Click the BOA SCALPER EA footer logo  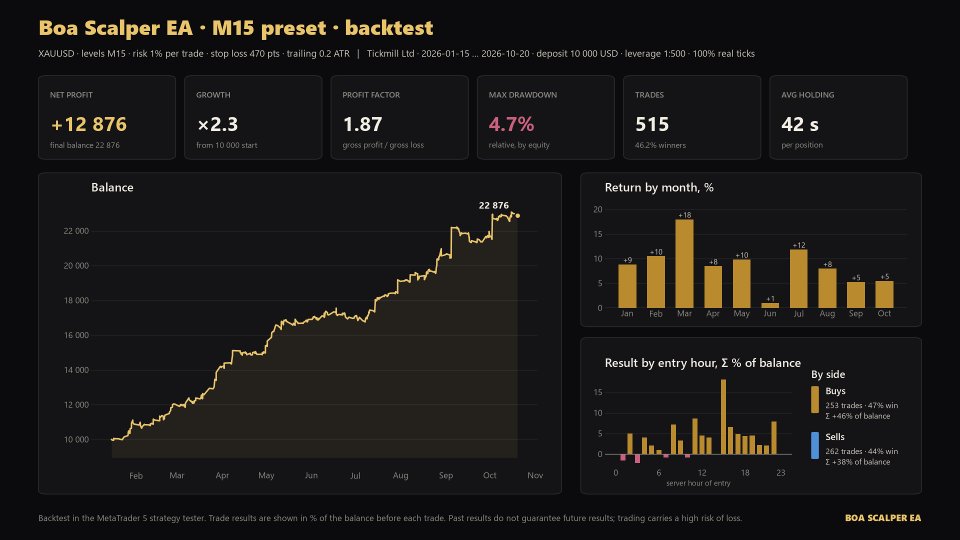883,518
